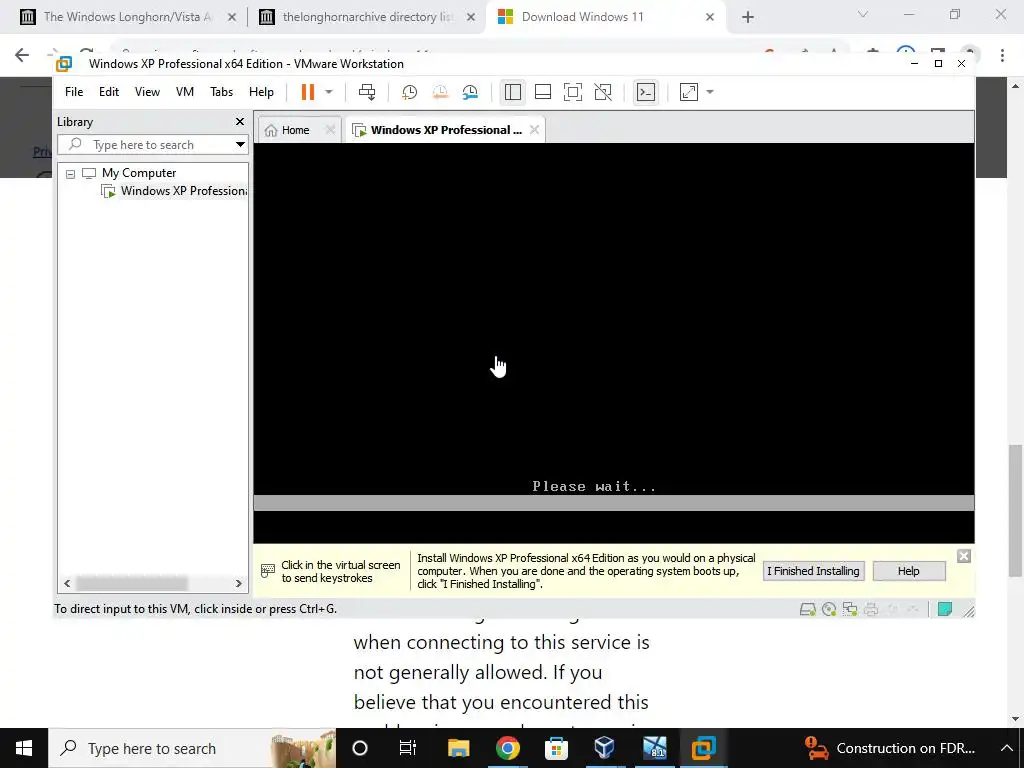Click the keyboard icon in hint bar
Viewport: 1024px width, 768px height.
point(267,571)
